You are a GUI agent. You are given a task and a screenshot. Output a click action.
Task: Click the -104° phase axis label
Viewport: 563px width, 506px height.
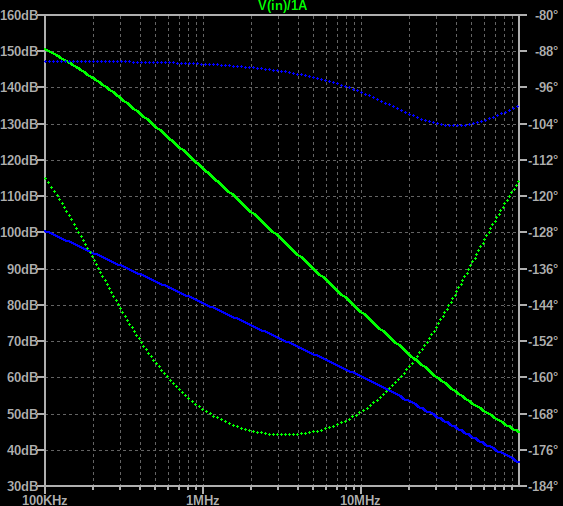click(543, 125)
